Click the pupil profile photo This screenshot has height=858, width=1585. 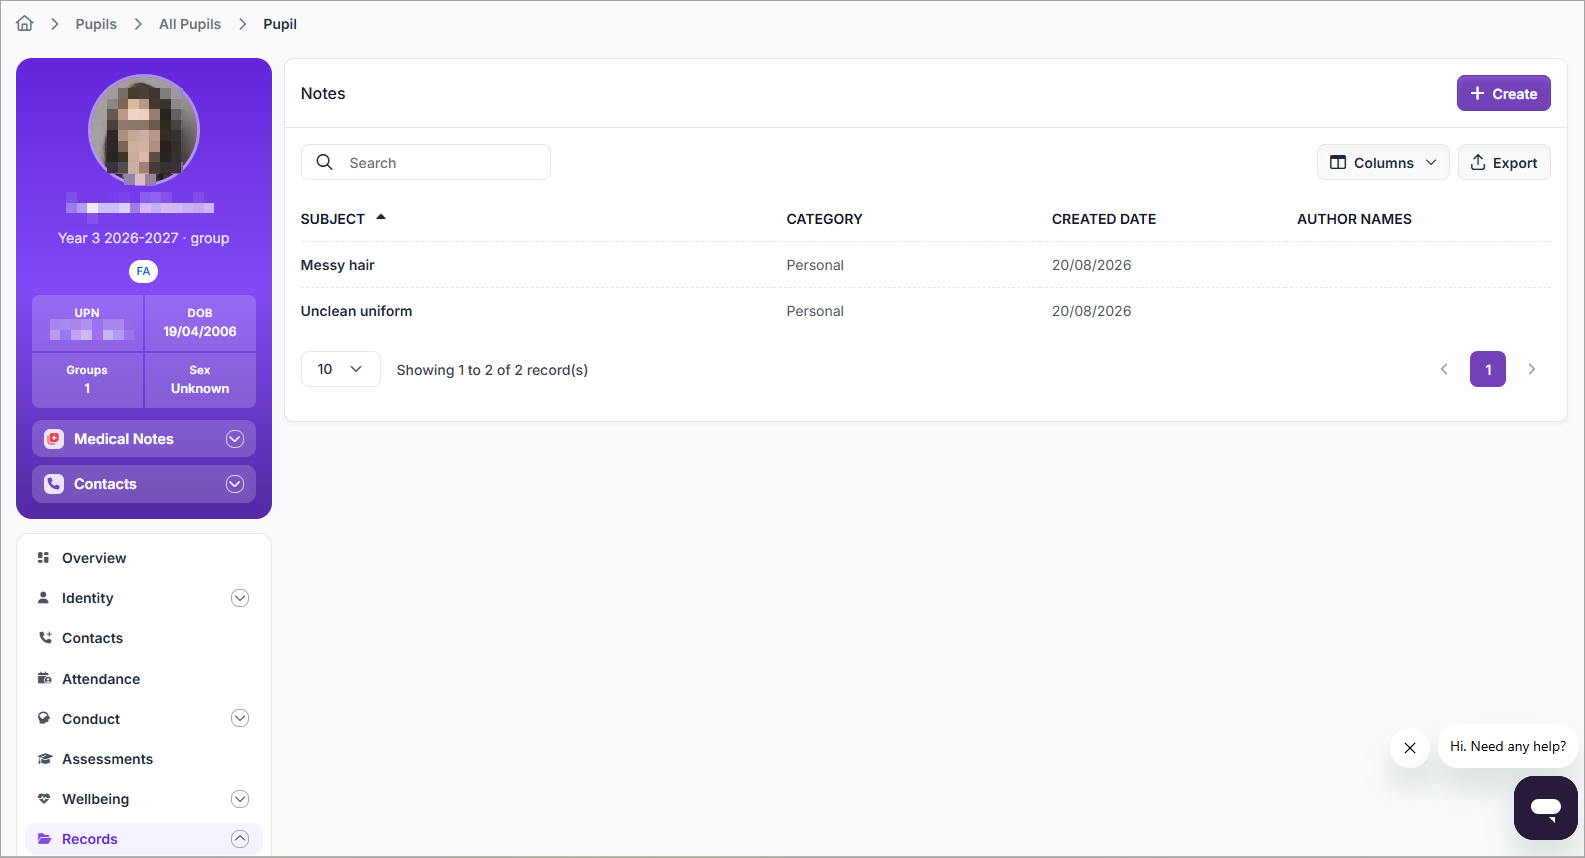pos(144,130)
